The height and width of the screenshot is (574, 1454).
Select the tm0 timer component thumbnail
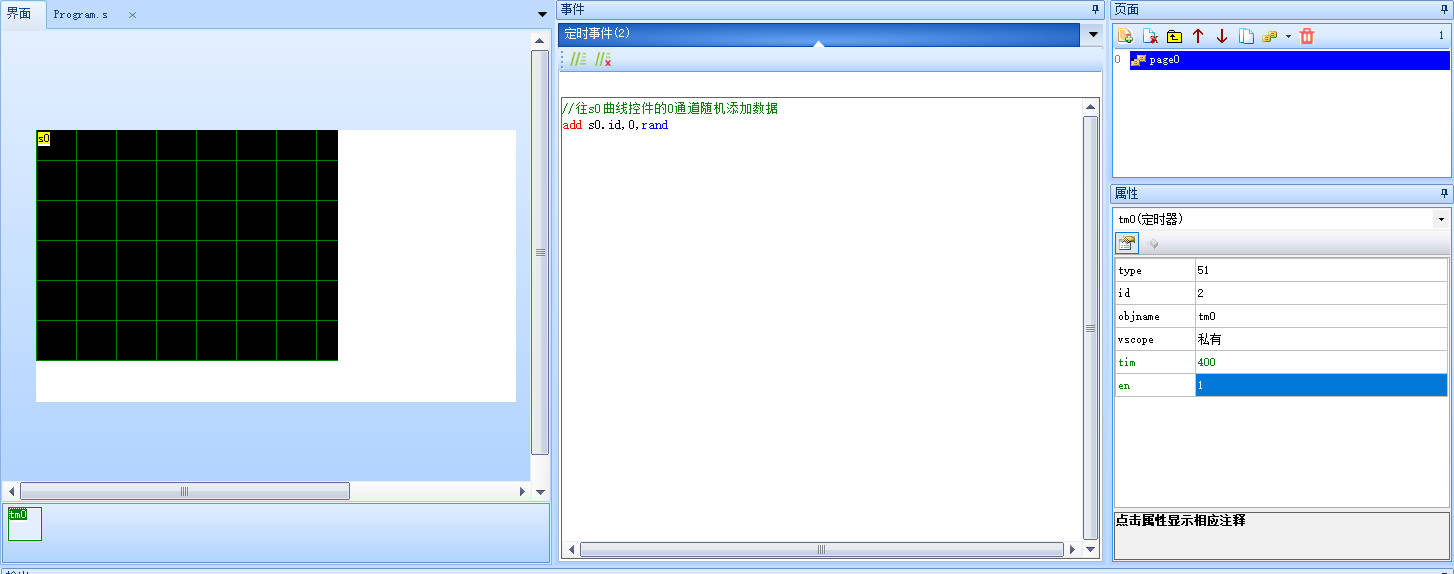click(x=25, y=523)
